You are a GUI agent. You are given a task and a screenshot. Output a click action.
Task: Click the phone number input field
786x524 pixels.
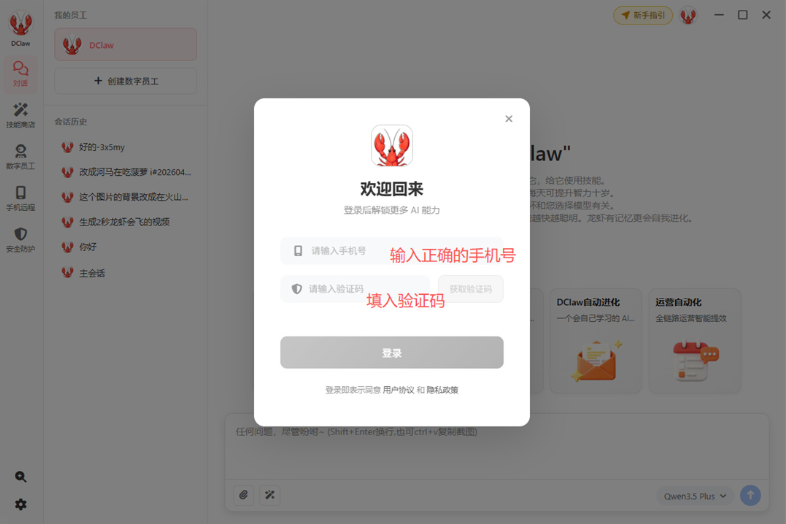(x=391, y=251)
